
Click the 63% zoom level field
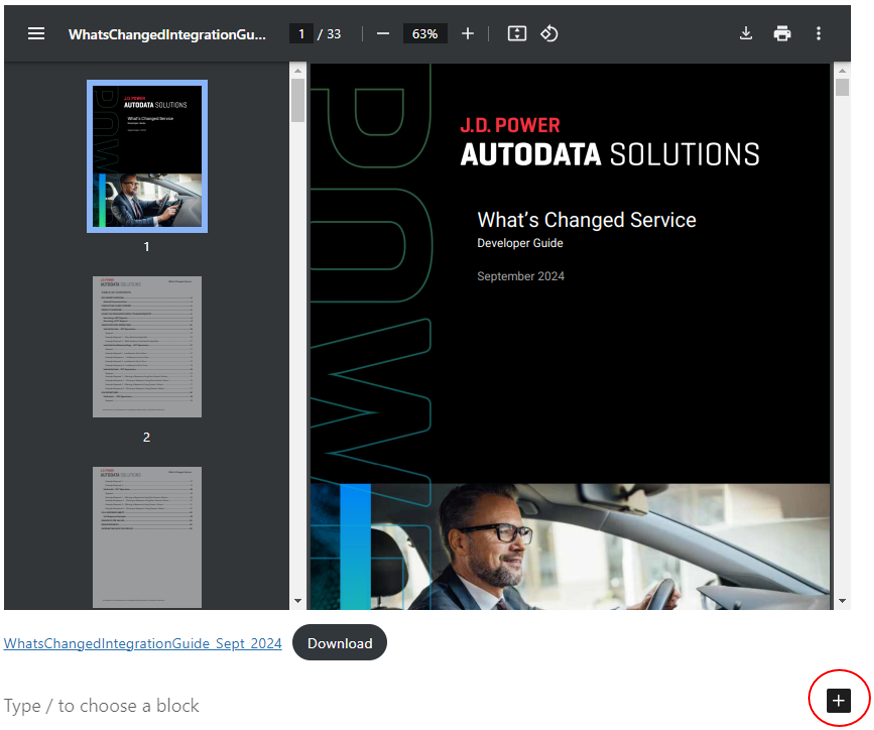pos(425,34)
